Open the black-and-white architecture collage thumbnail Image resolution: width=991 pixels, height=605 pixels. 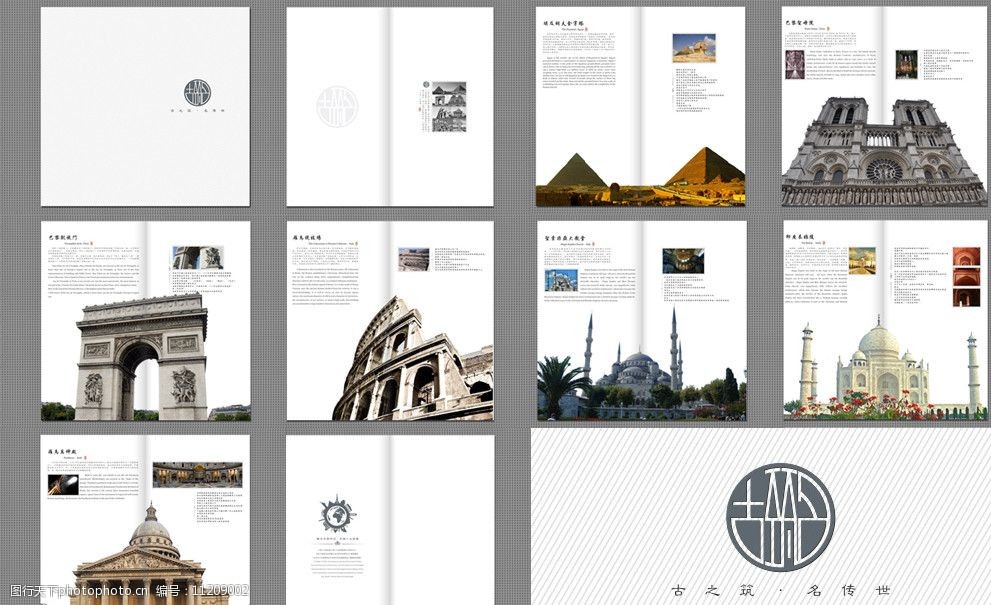pyautogui.click(x=448, y=106)
